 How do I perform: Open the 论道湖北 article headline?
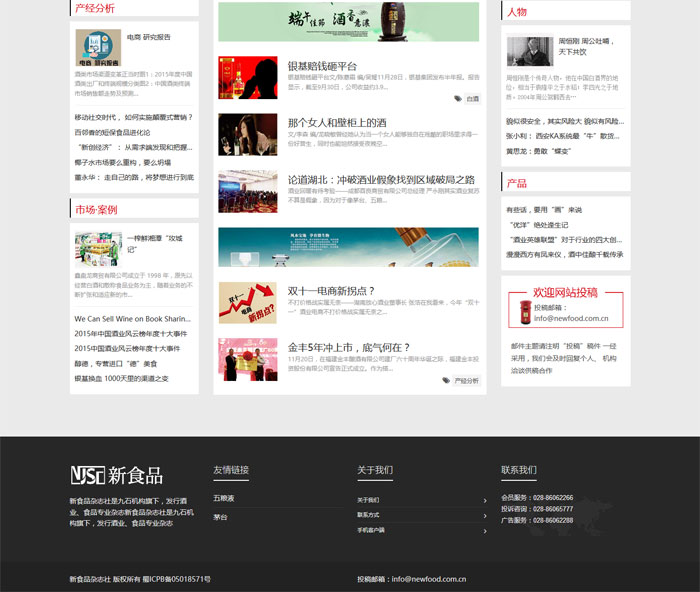pyautogui.click(x=380, y=180)
